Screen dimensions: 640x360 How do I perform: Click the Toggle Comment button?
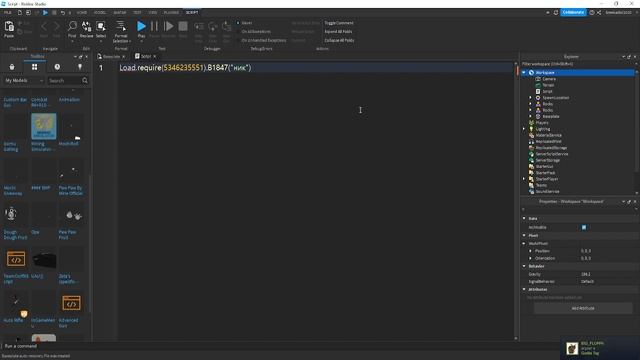[x=339, y=23]
